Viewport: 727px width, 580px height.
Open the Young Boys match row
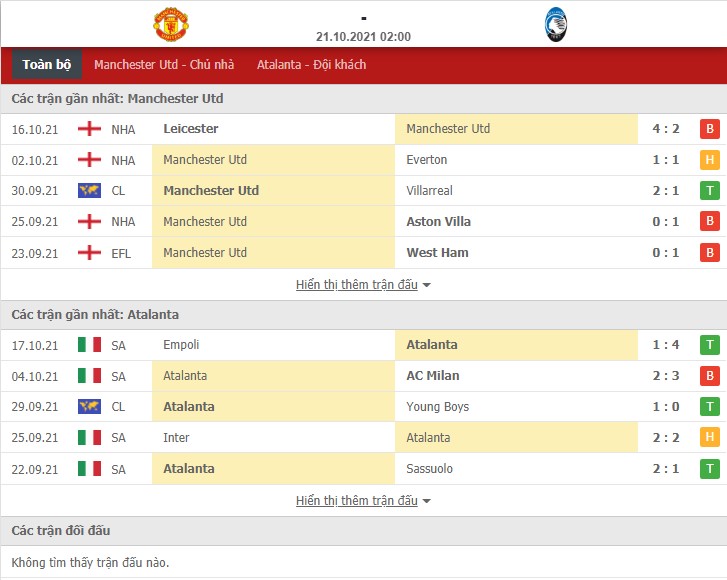tap(364, 407)
